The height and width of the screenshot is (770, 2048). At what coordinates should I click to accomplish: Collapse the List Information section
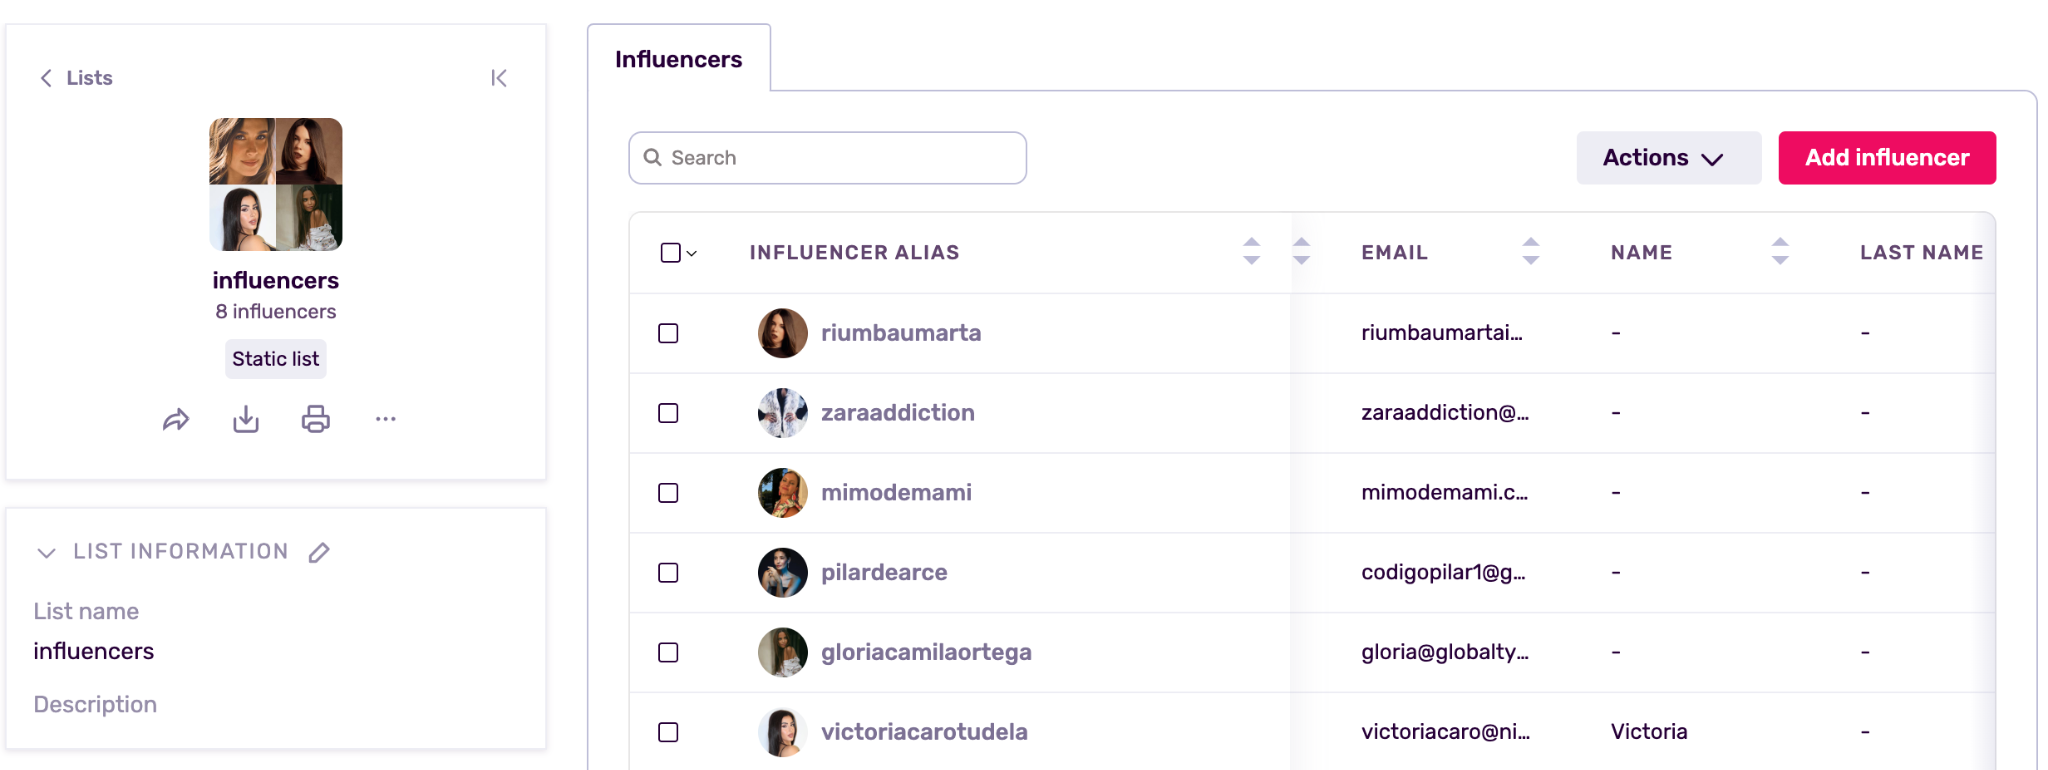(46, 552)
